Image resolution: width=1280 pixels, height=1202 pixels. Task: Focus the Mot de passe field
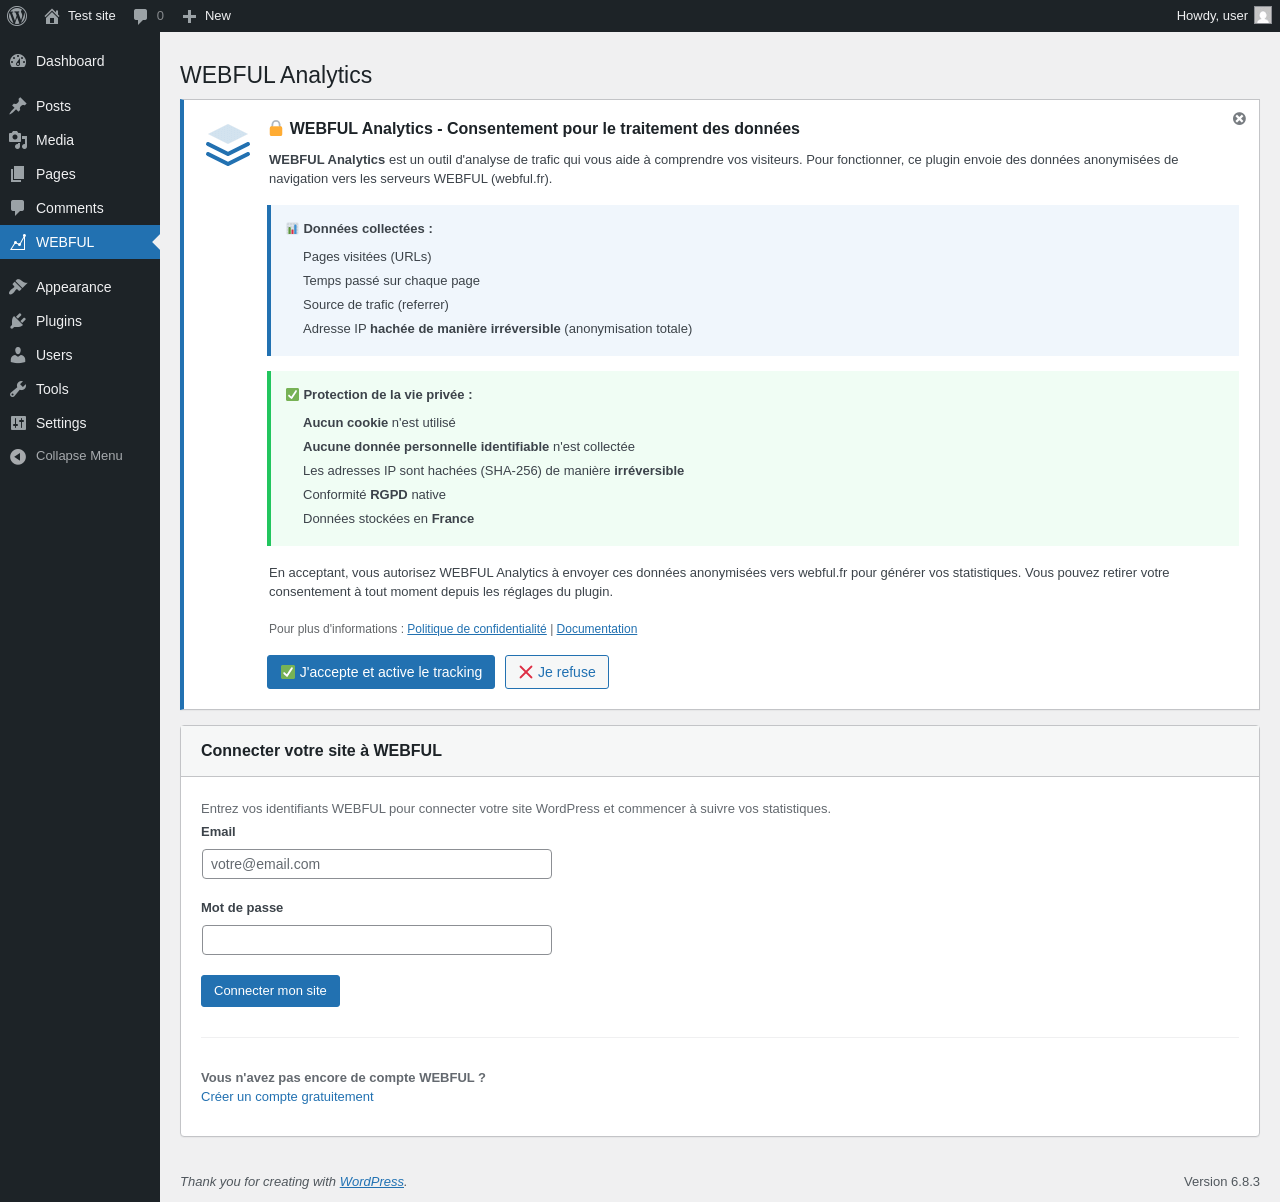tap(377, 940)
